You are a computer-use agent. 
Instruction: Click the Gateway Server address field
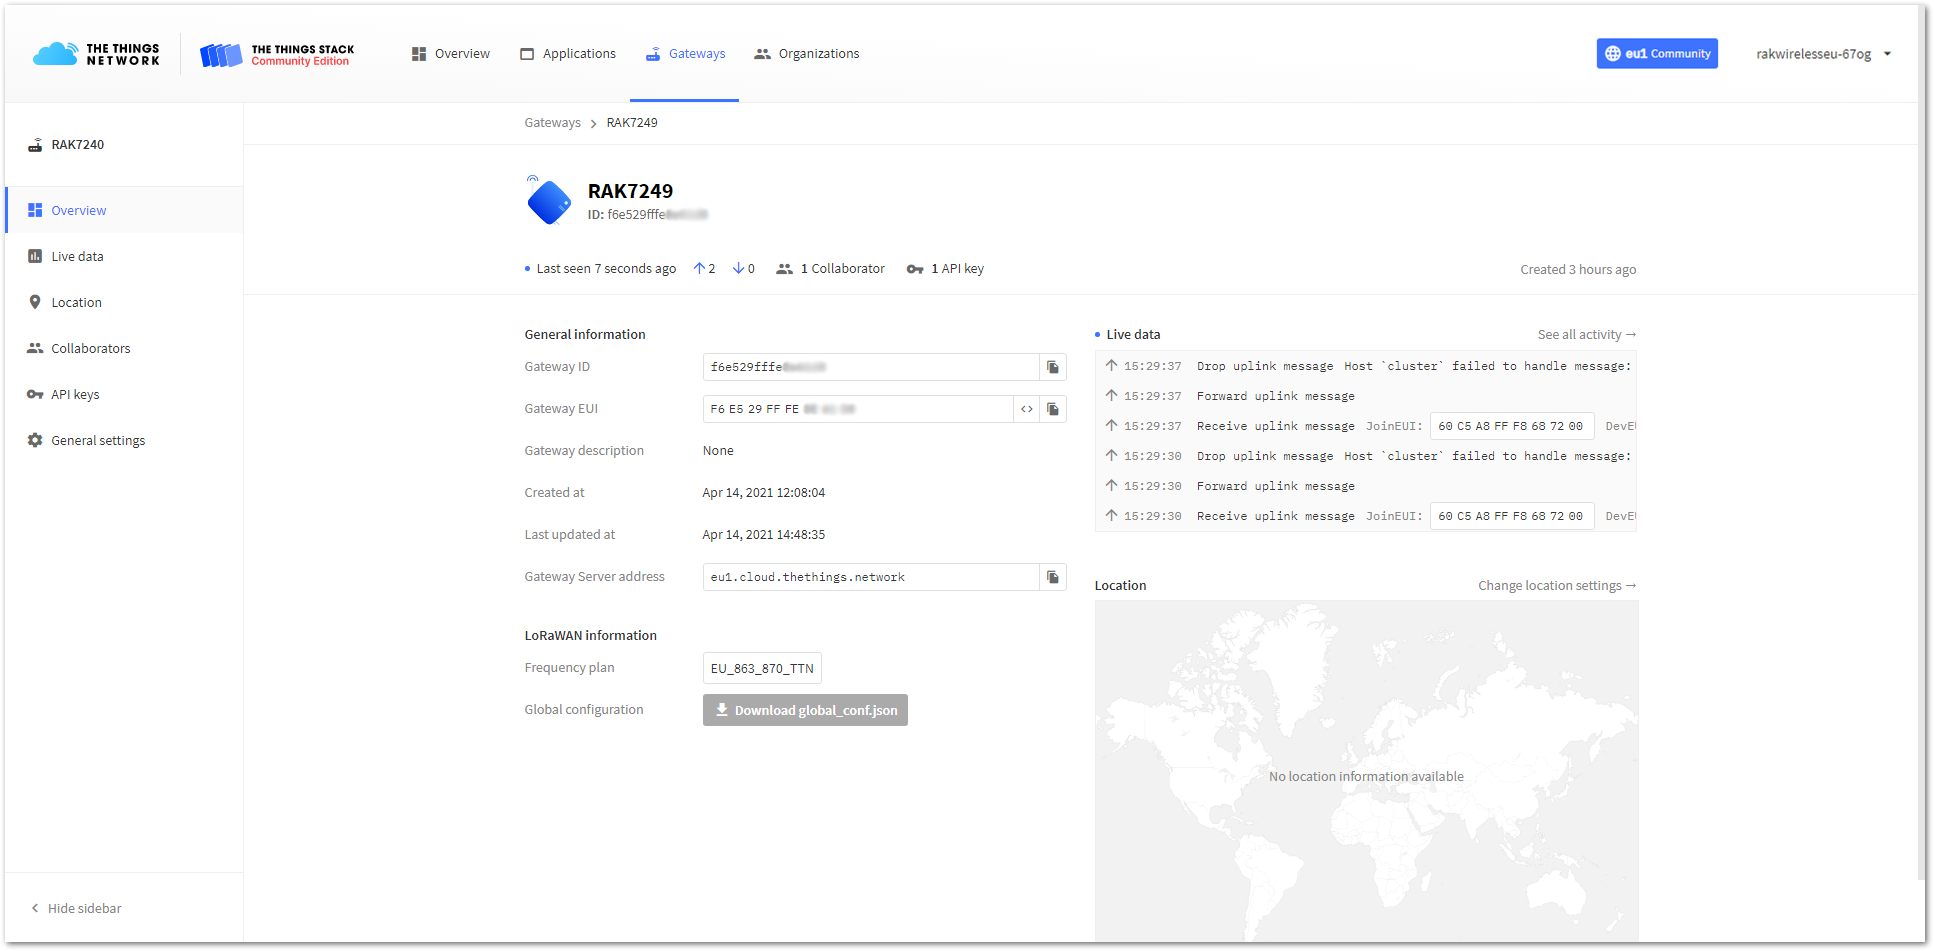871,577
